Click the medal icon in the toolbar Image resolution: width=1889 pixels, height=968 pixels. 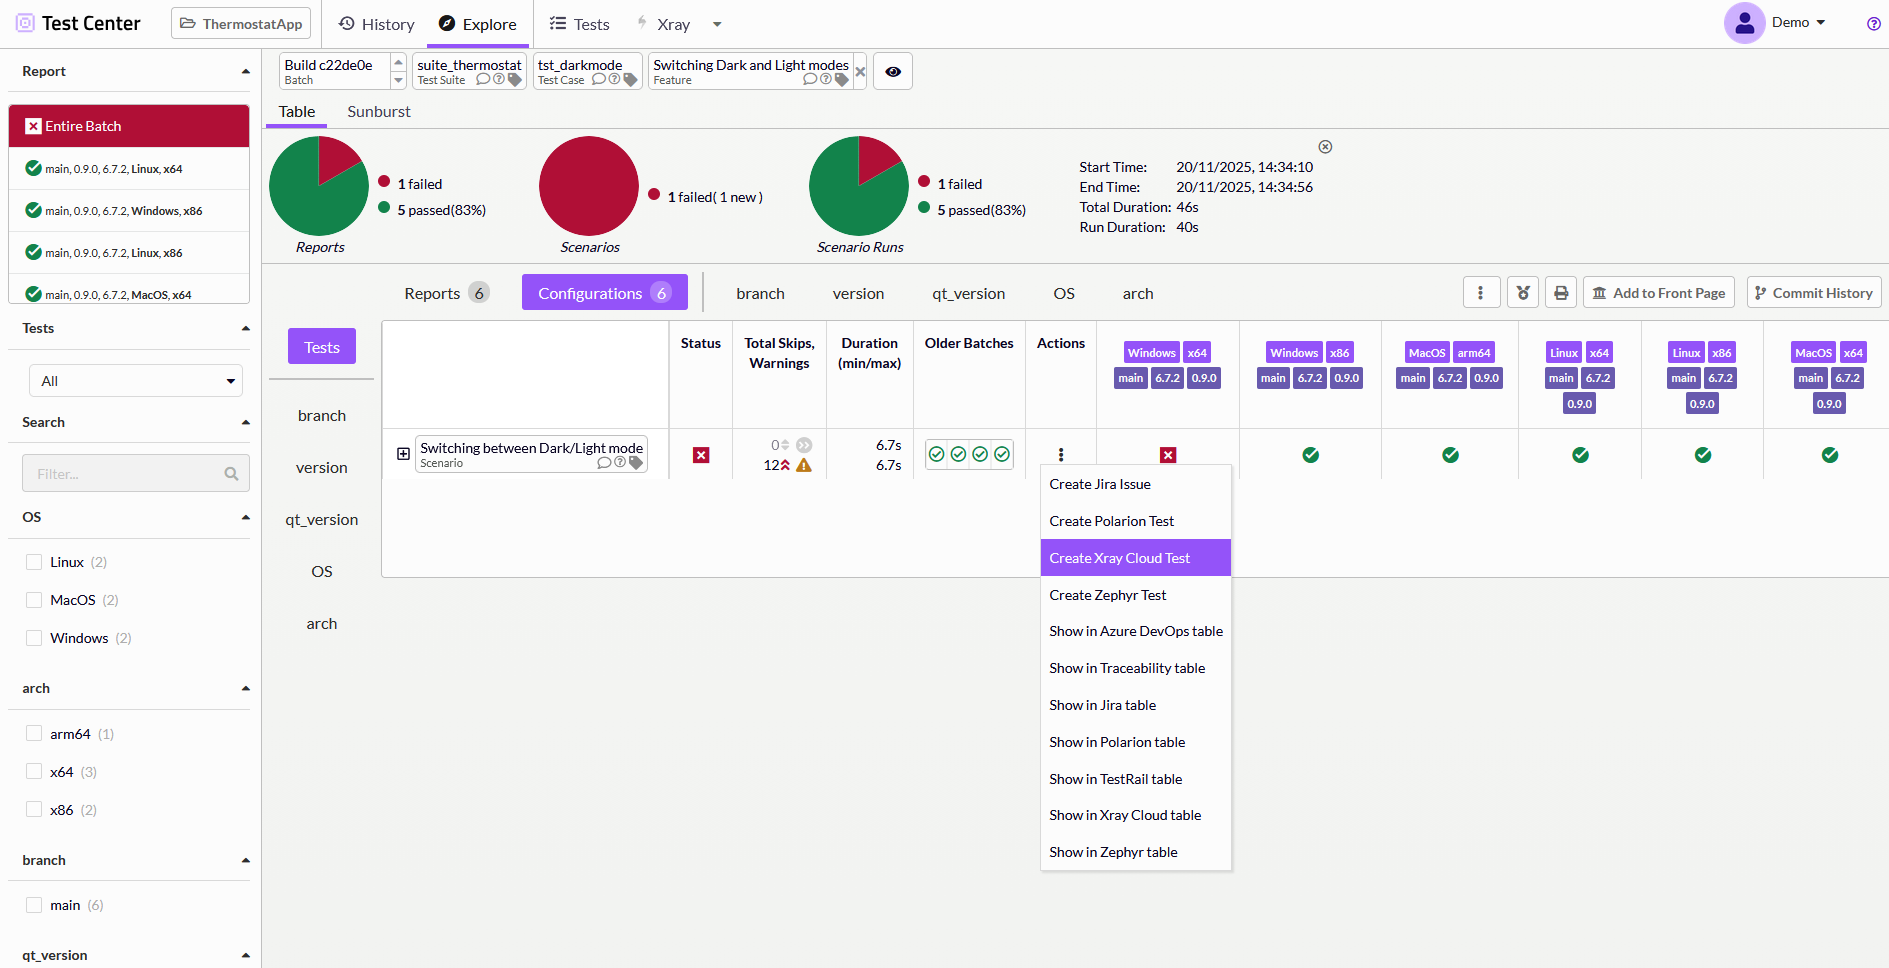[x=1522, y=293]
